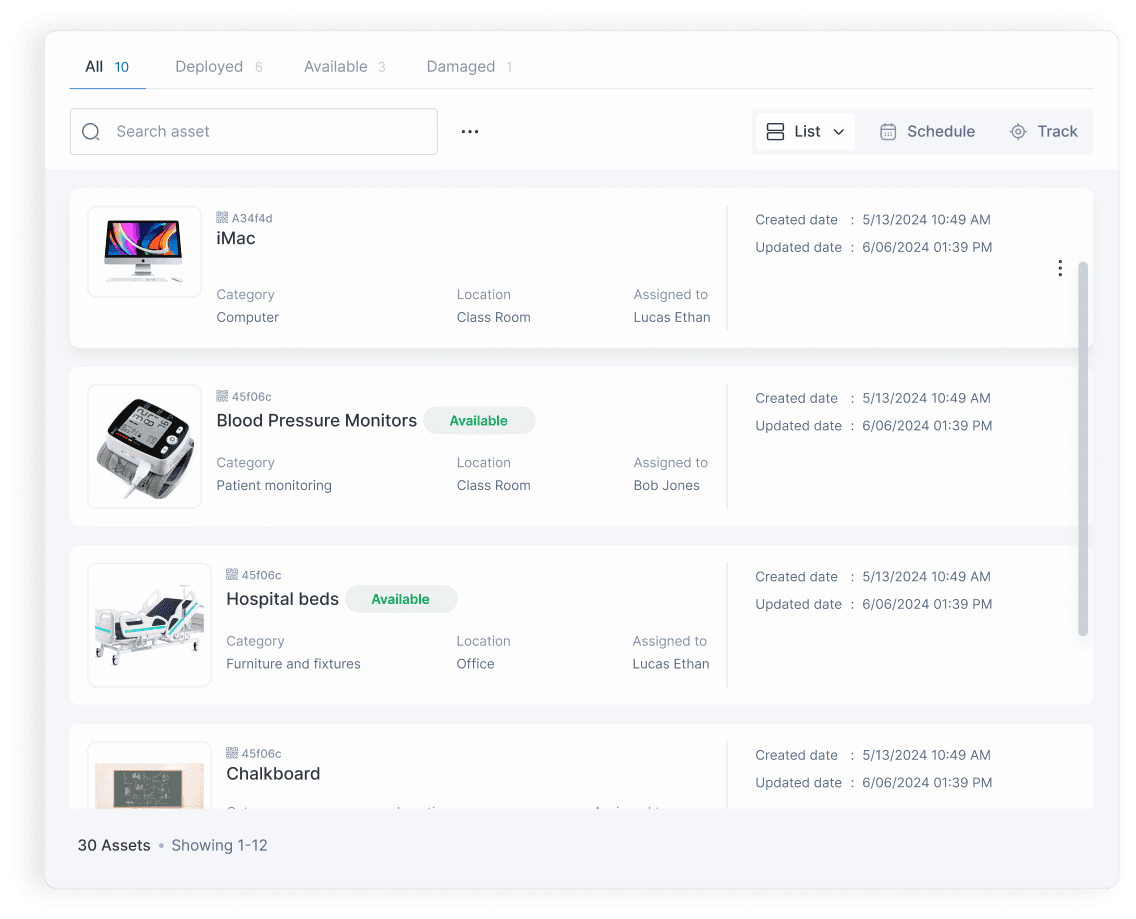Click the Track target icon
The width and height of the screenshot is (1136, 919).
[1018, 131]
